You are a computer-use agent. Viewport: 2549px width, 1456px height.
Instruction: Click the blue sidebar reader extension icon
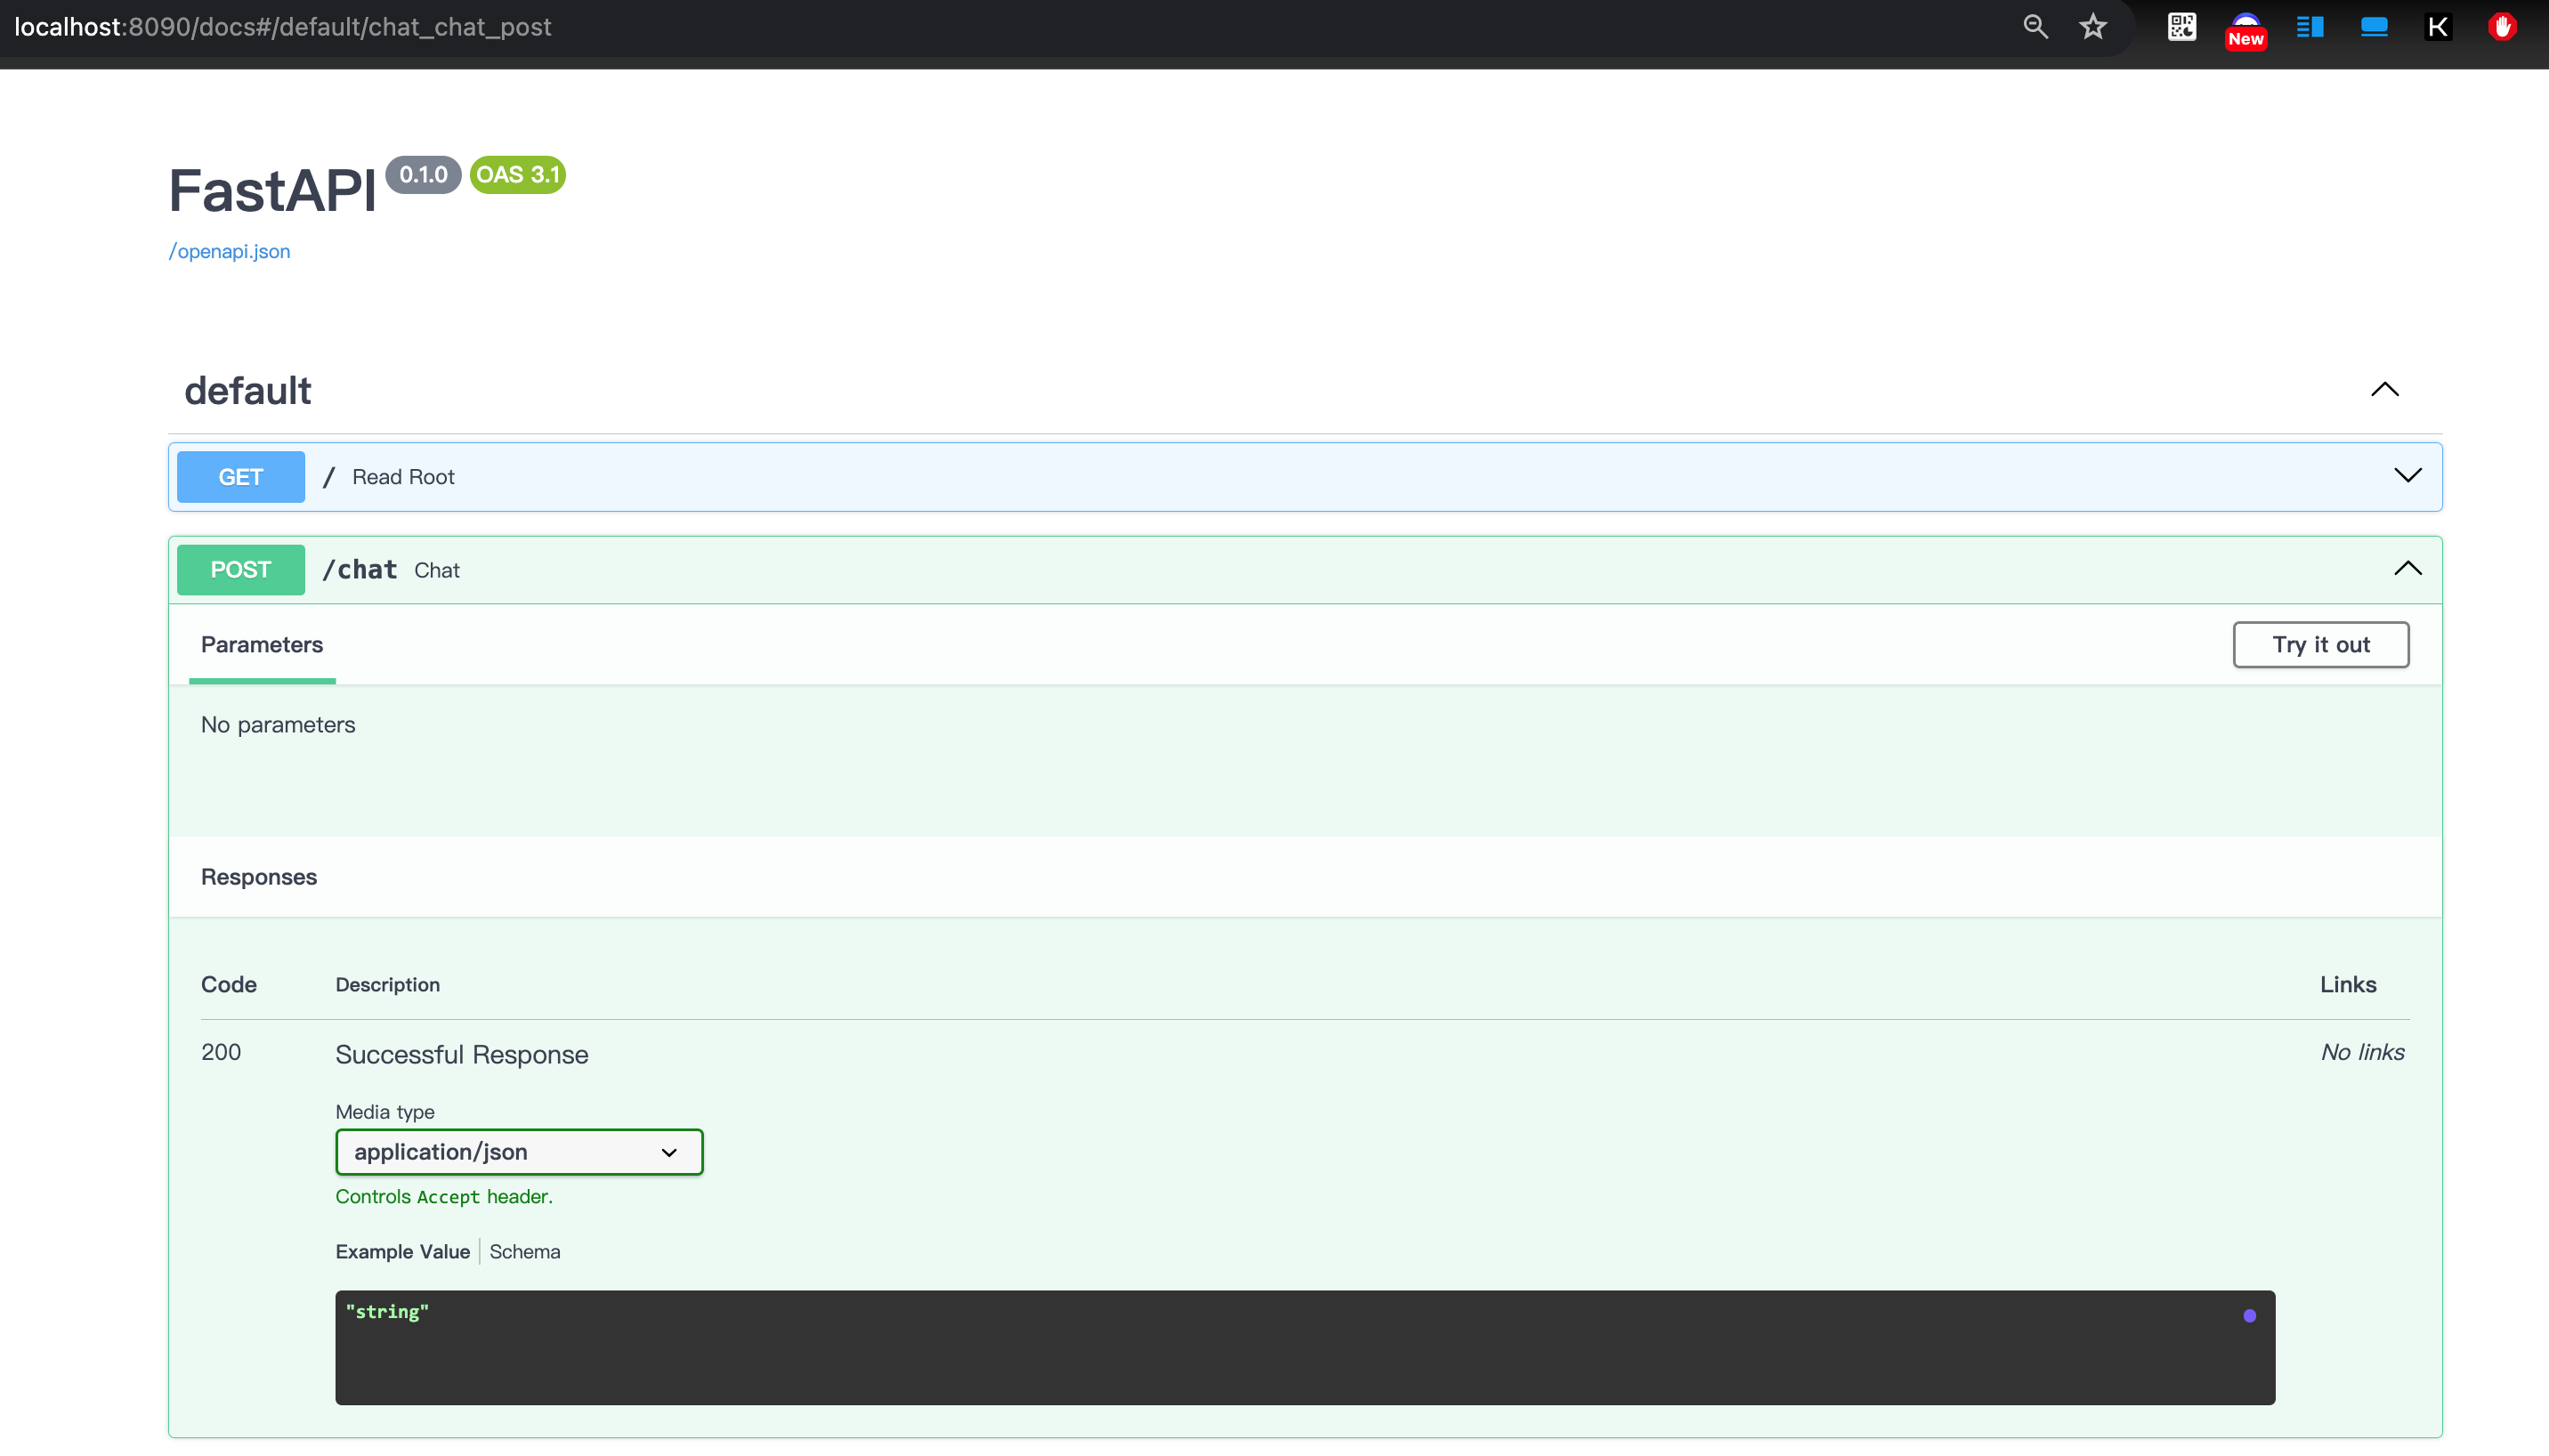click(x=2309, y=27)
